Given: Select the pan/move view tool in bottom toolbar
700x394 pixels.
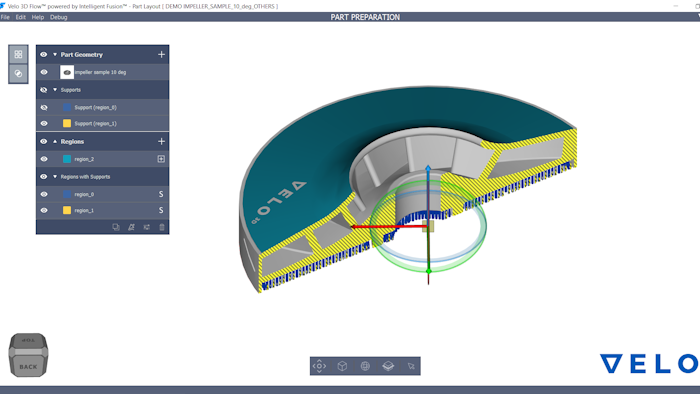Looking at the screenshot, I should click(319, 366).
